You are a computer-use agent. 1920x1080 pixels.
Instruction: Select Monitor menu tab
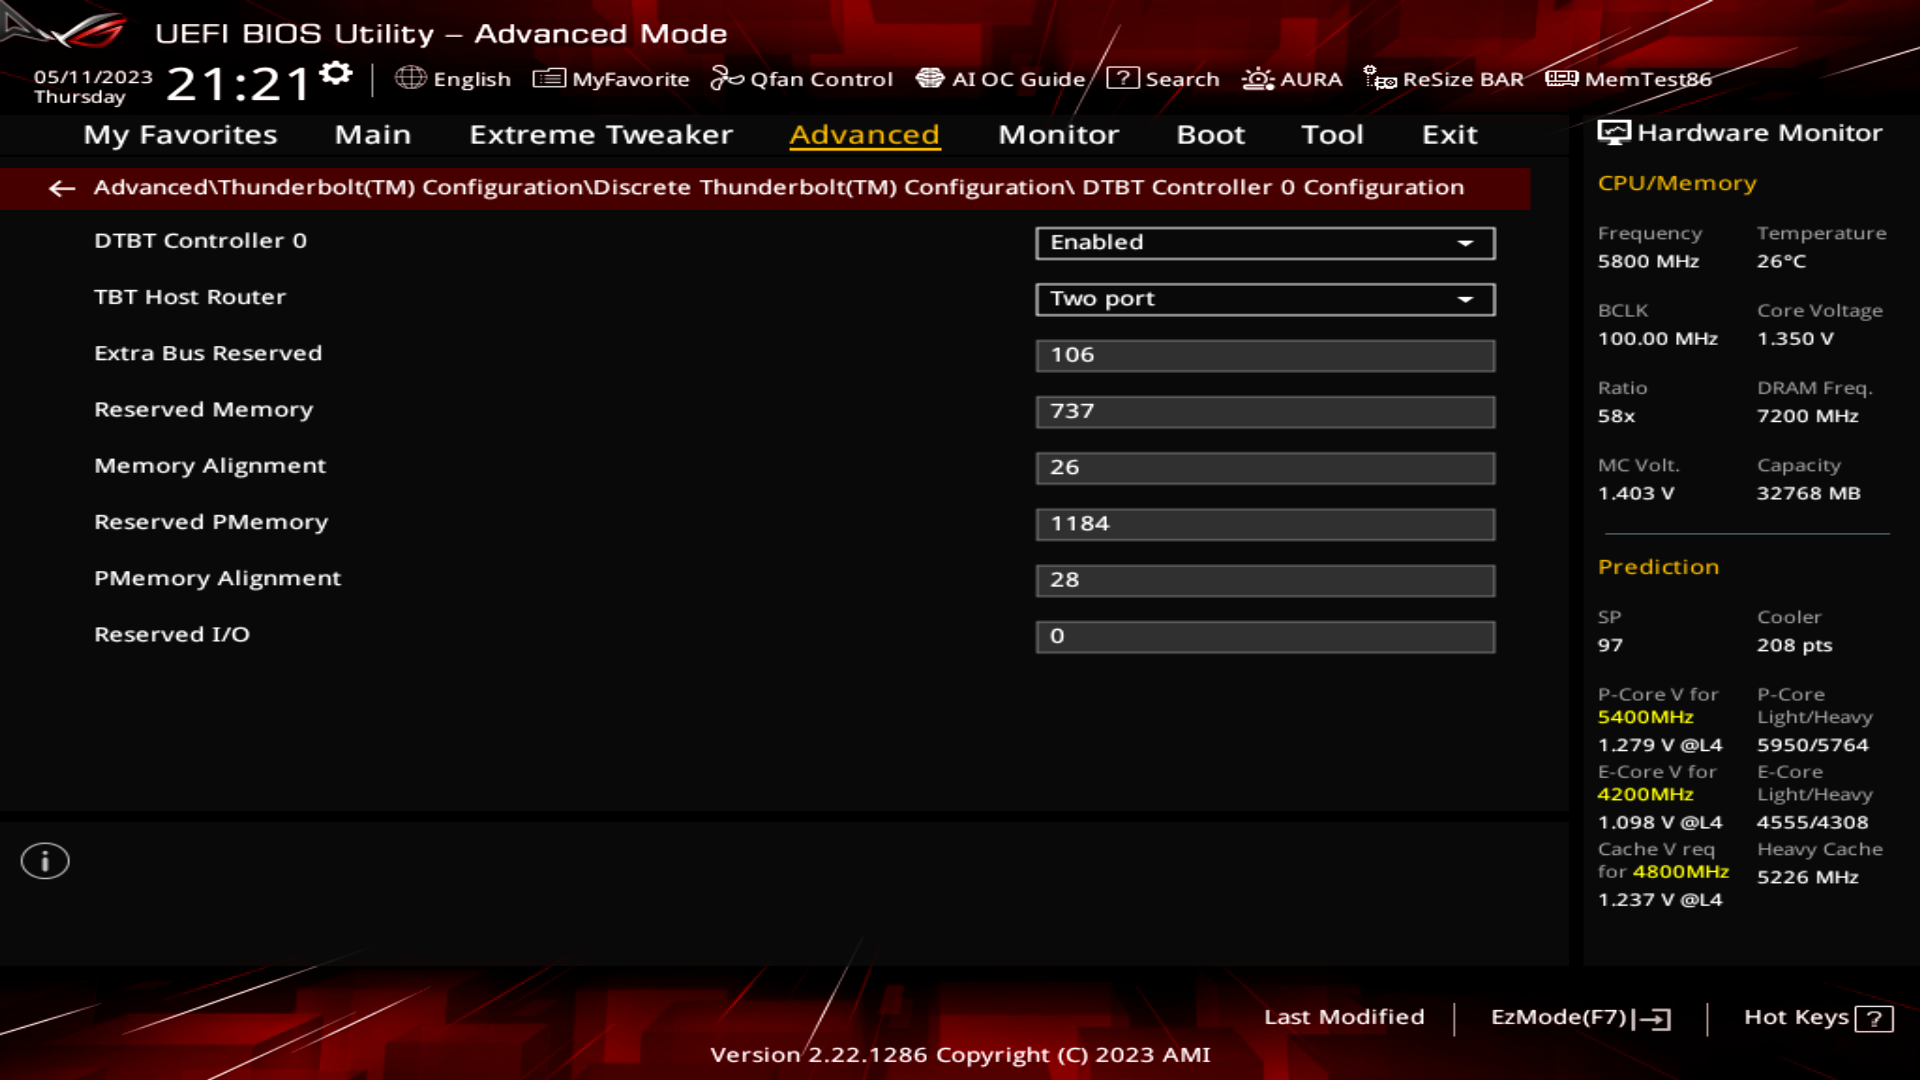[1058, 133]
